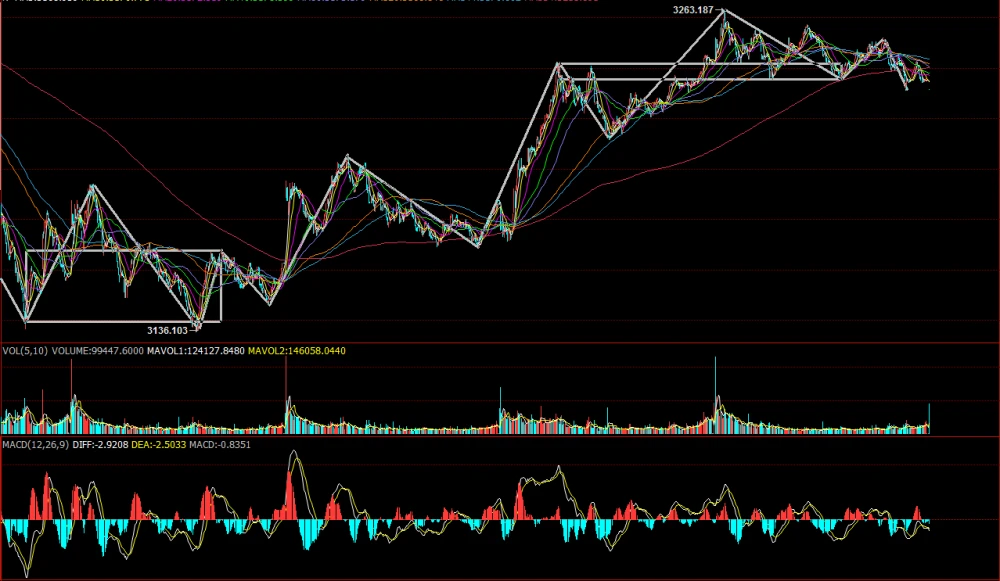The image size is (1000, 581).
Task: Select the chart peak next to 3263.187
Action: [724, 11]
